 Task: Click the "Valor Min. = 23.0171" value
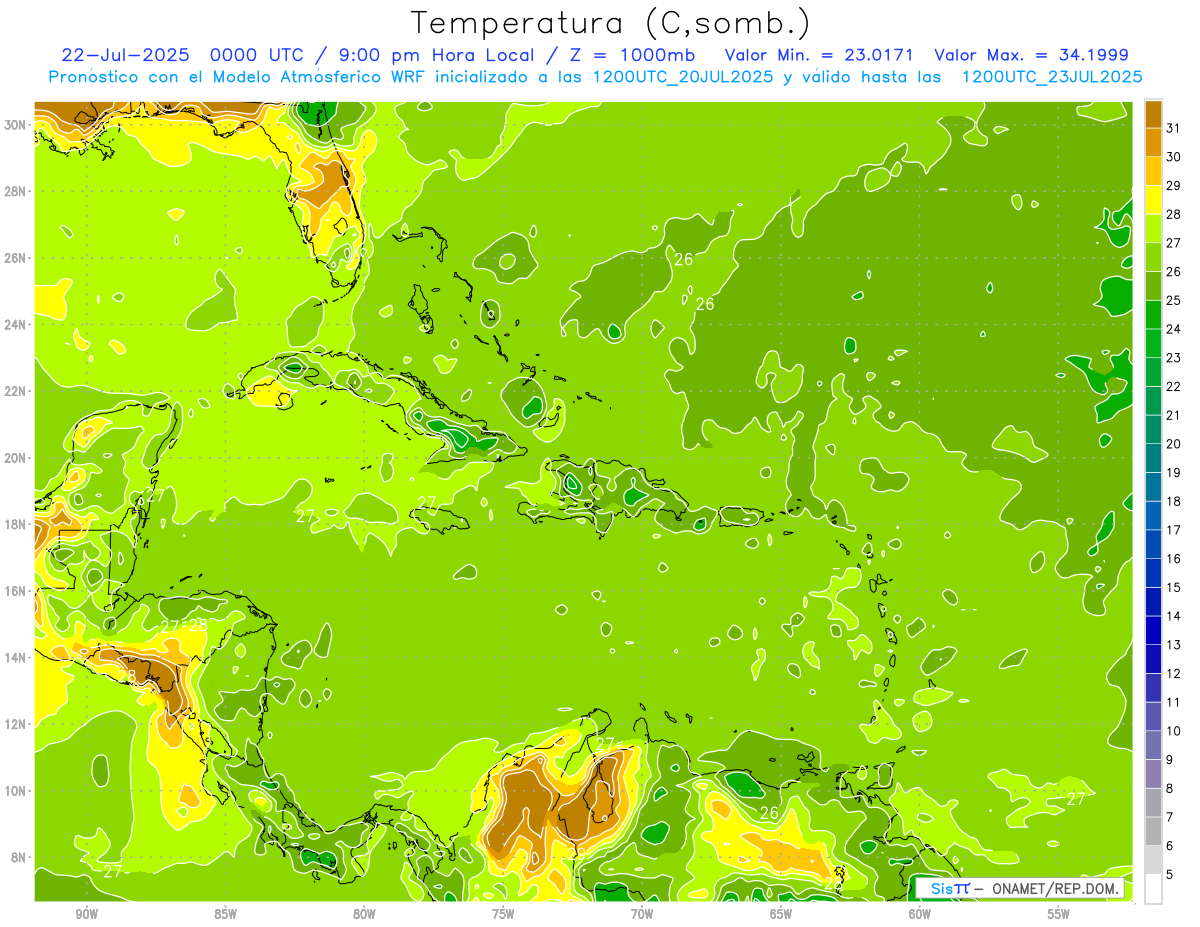[x=818, y=55]
